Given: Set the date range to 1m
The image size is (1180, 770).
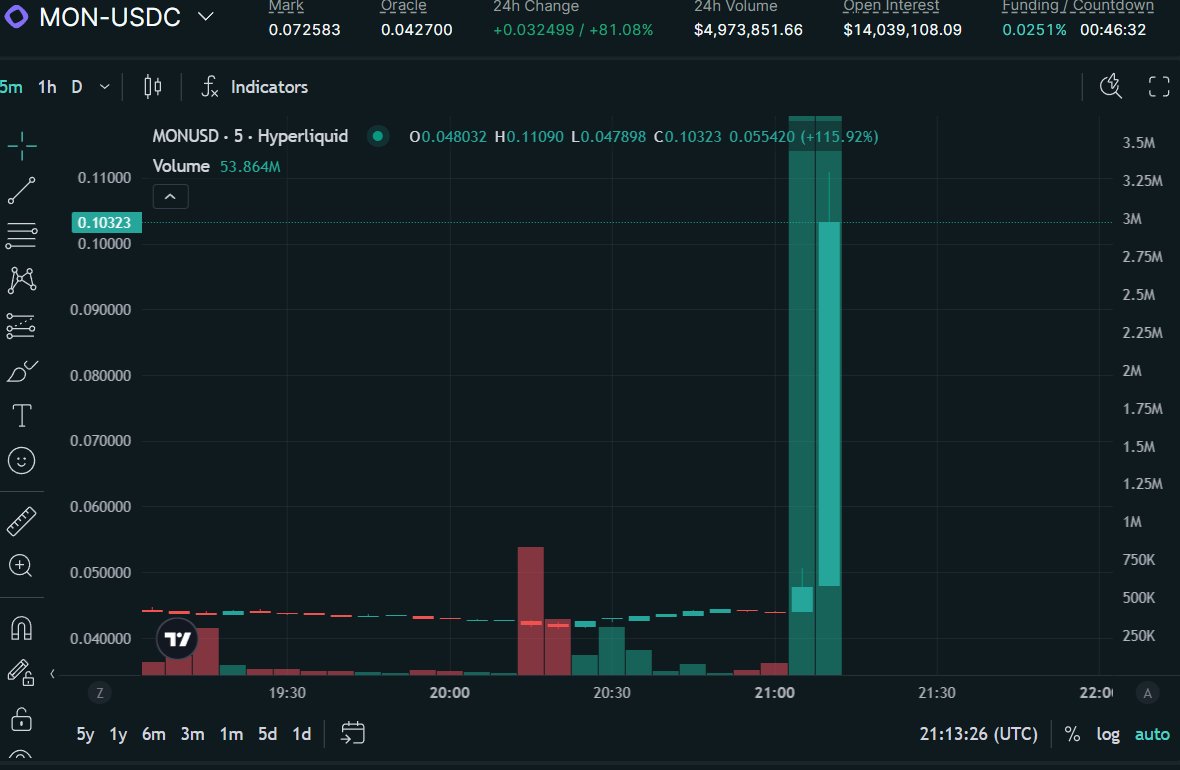Looking at the screenshot, I should 231,734.
